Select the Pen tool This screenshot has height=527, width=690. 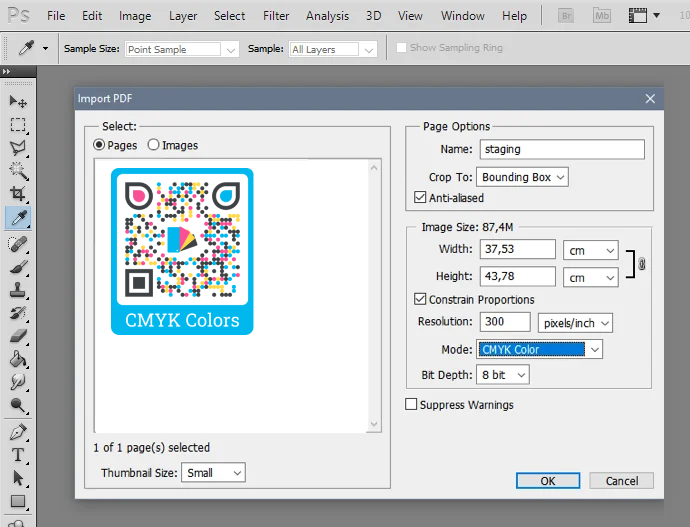18,432
